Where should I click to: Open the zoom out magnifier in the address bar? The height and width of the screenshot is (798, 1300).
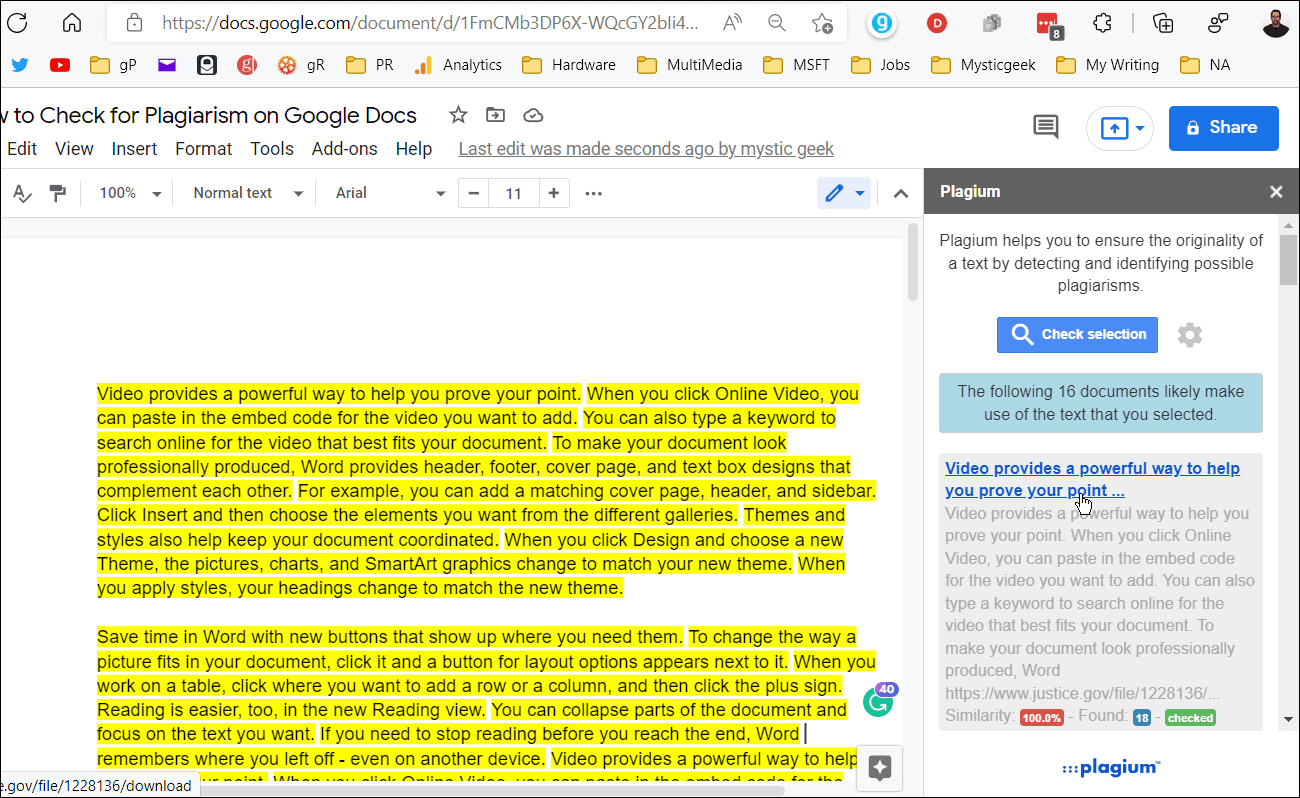pos(776,23)
